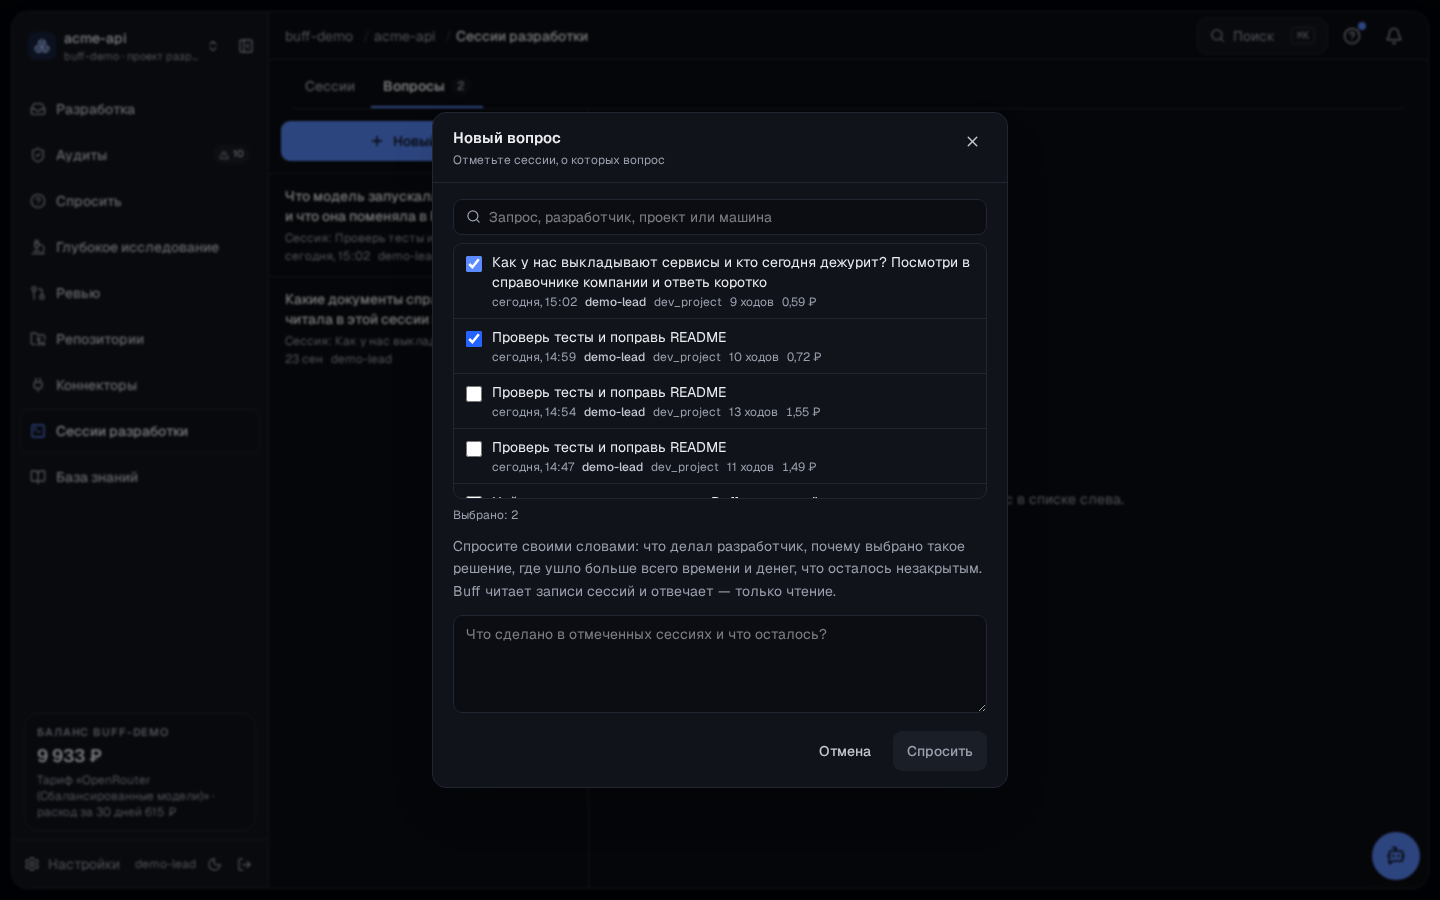
Task: Click the "Выбрано: 2" counter text
Action: click(486, 515)
